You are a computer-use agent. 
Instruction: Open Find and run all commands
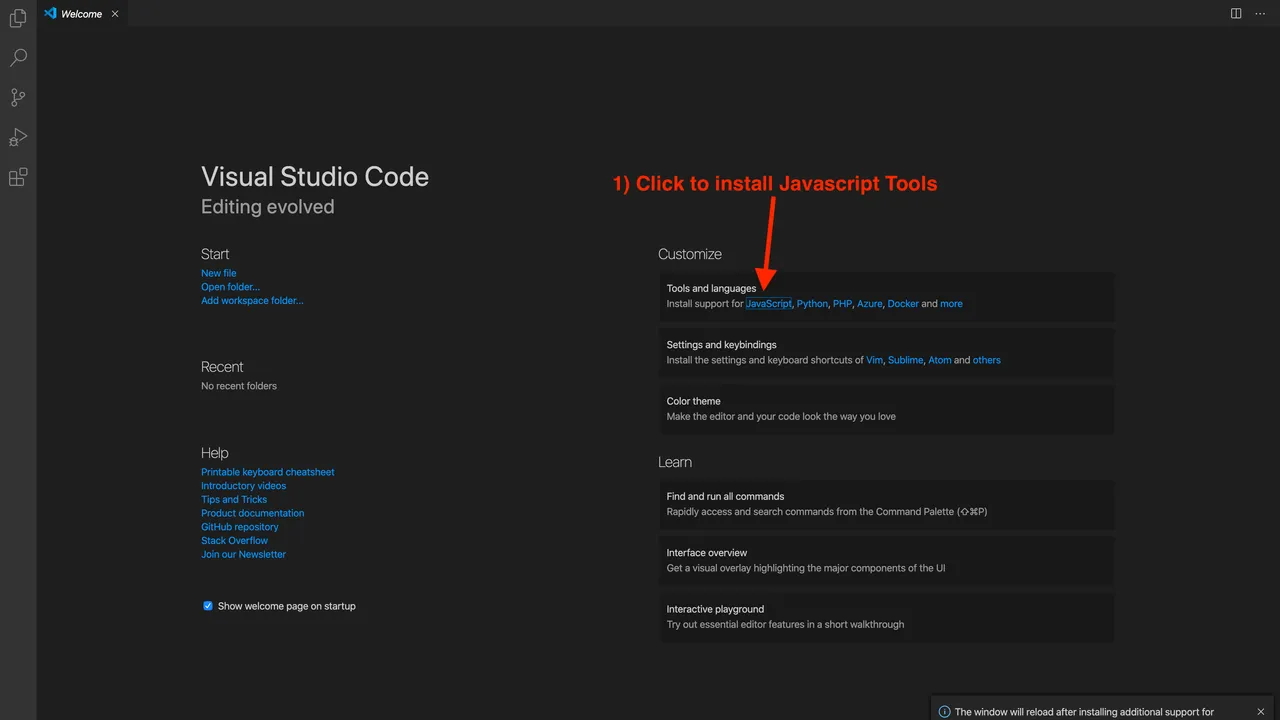coord(886,504)
